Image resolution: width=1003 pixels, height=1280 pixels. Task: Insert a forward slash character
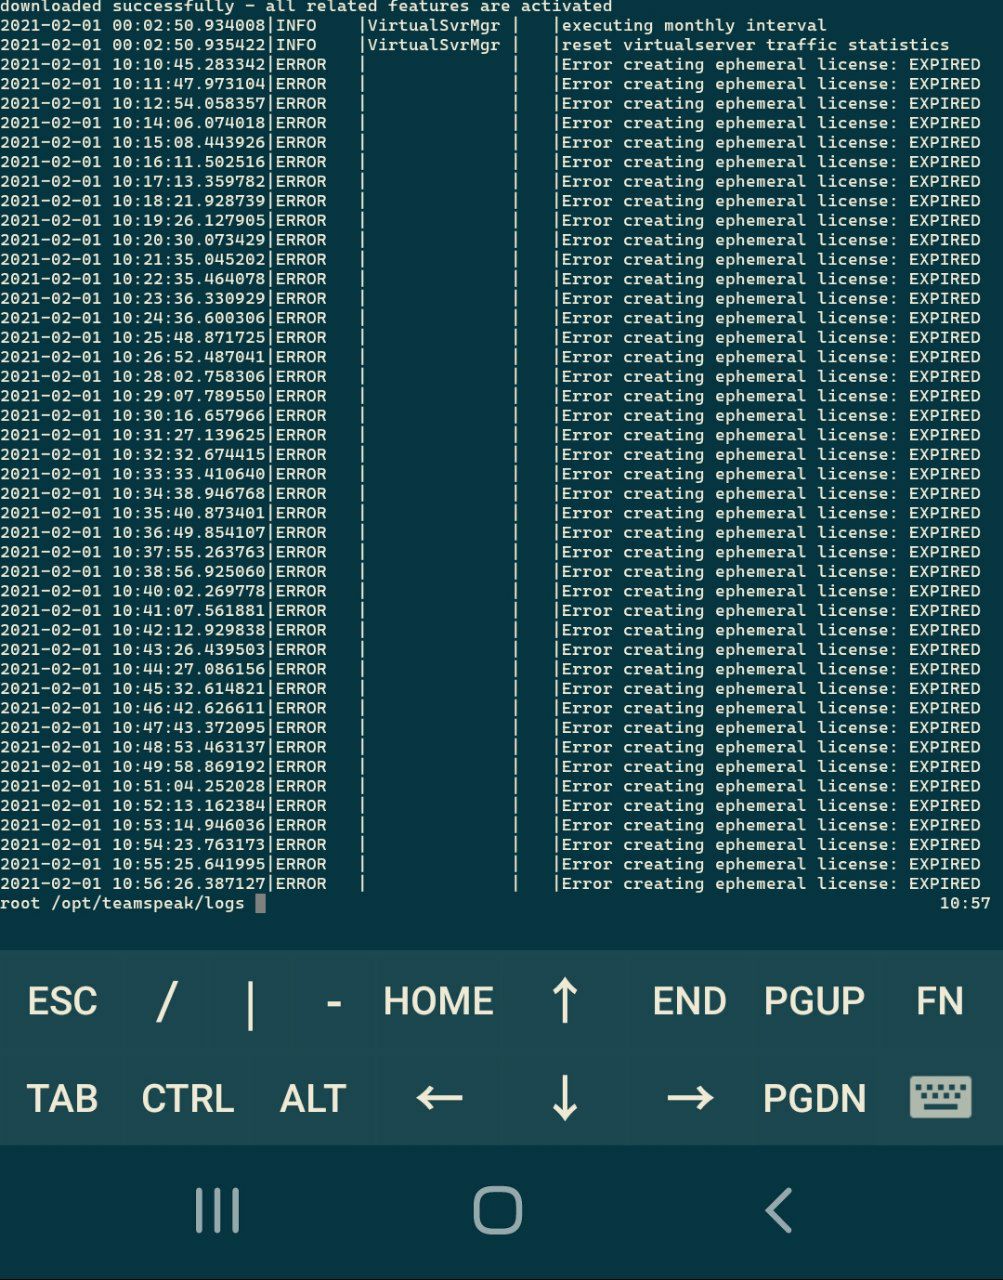point(167,1001)
